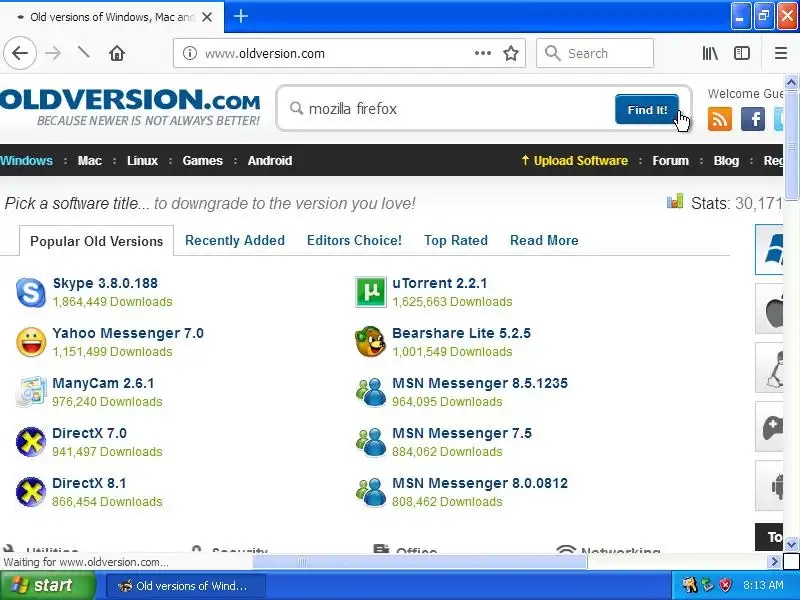Open the browser home page
This screenshot has height=600, width=800.
[117, 53]
